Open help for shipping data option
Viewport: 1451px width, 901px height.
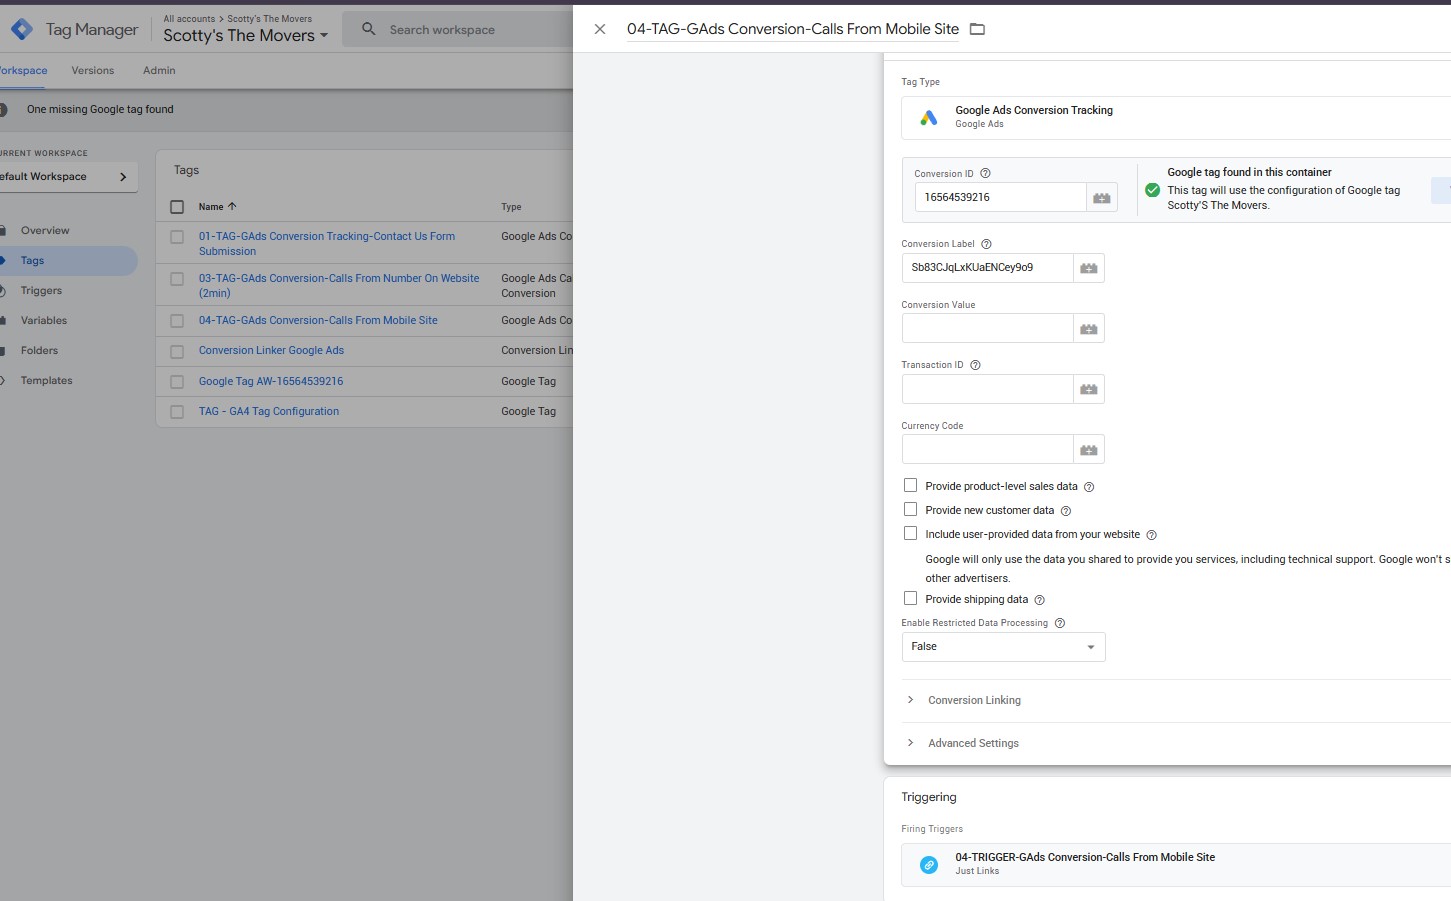point(1039,600)
